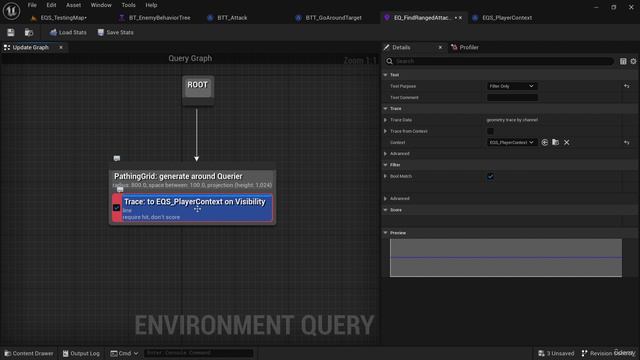Click the Test Comment input field
Screen dimensions: 640x360
(x=512, y=98)
